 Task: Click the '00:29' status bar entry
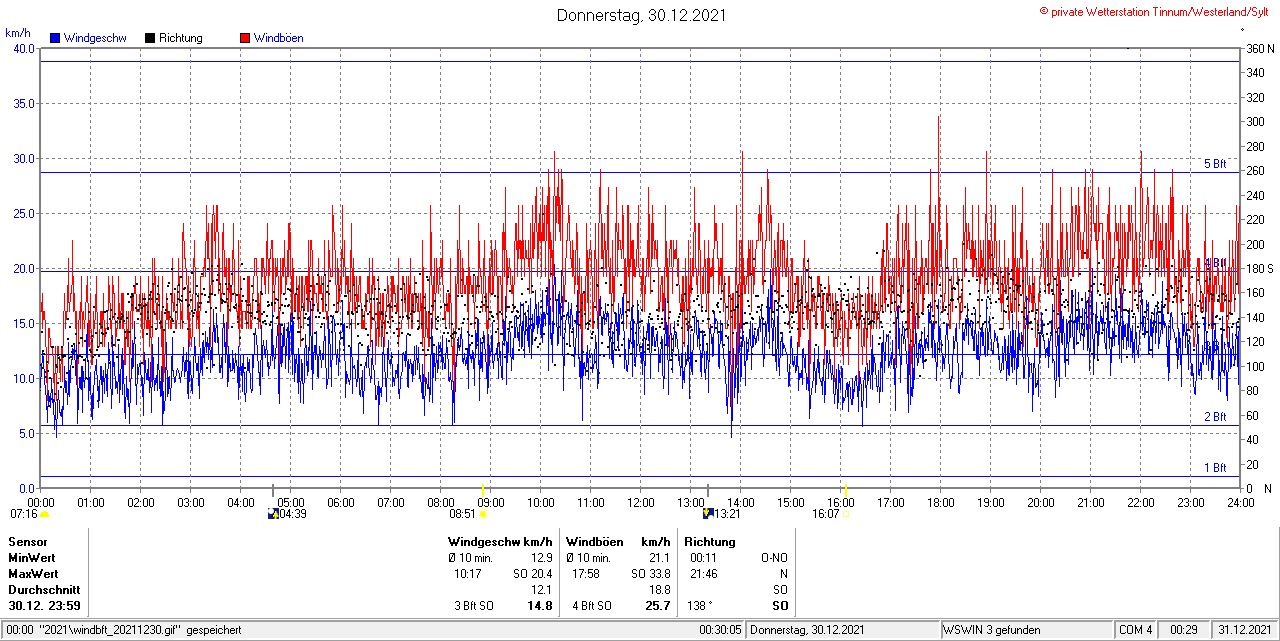coord(1184,630)
